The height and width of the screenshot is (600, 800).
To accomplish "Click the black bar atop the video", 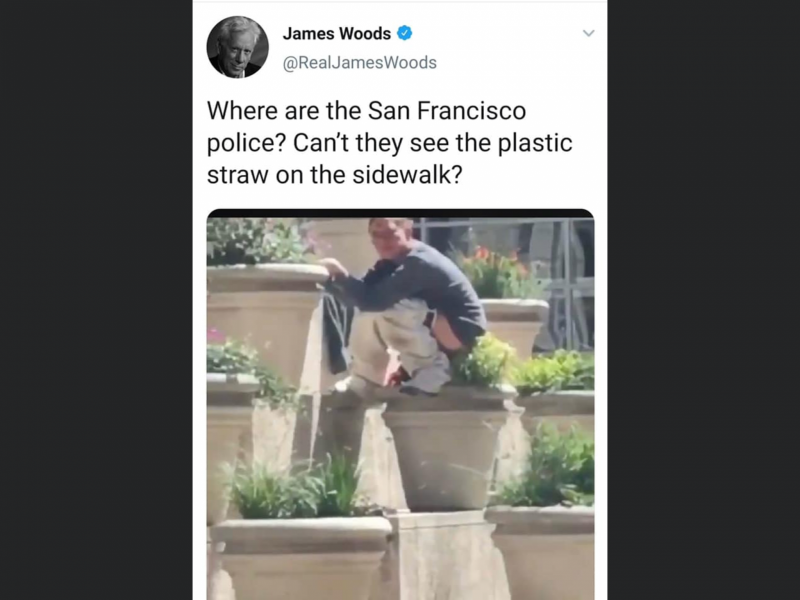I will tap(400, 213).
